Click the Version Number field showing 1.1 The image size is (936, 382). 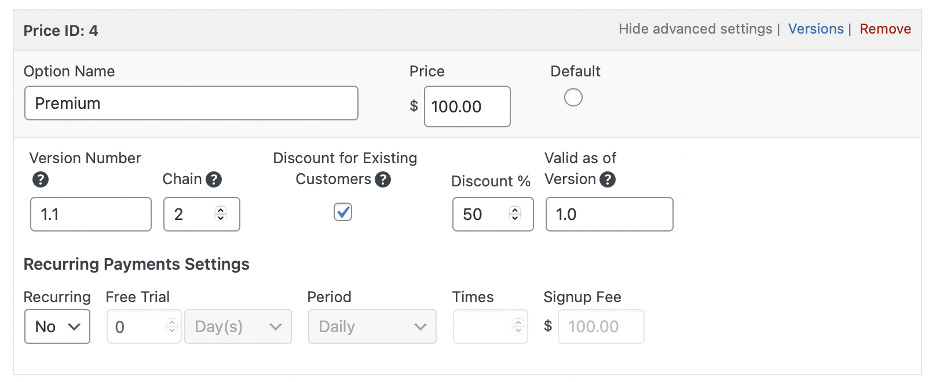coord(91,214)
